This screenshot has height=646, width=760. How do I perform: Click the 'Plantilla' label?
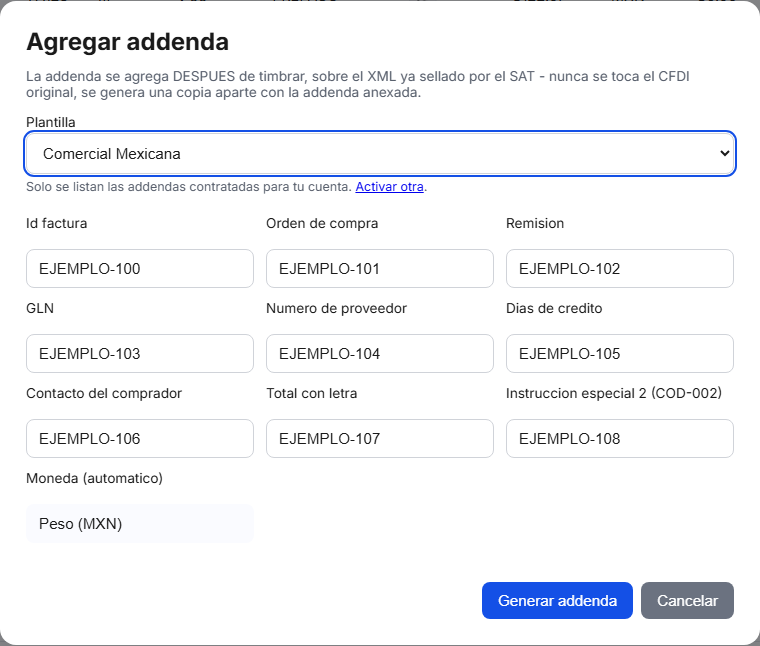51,122
